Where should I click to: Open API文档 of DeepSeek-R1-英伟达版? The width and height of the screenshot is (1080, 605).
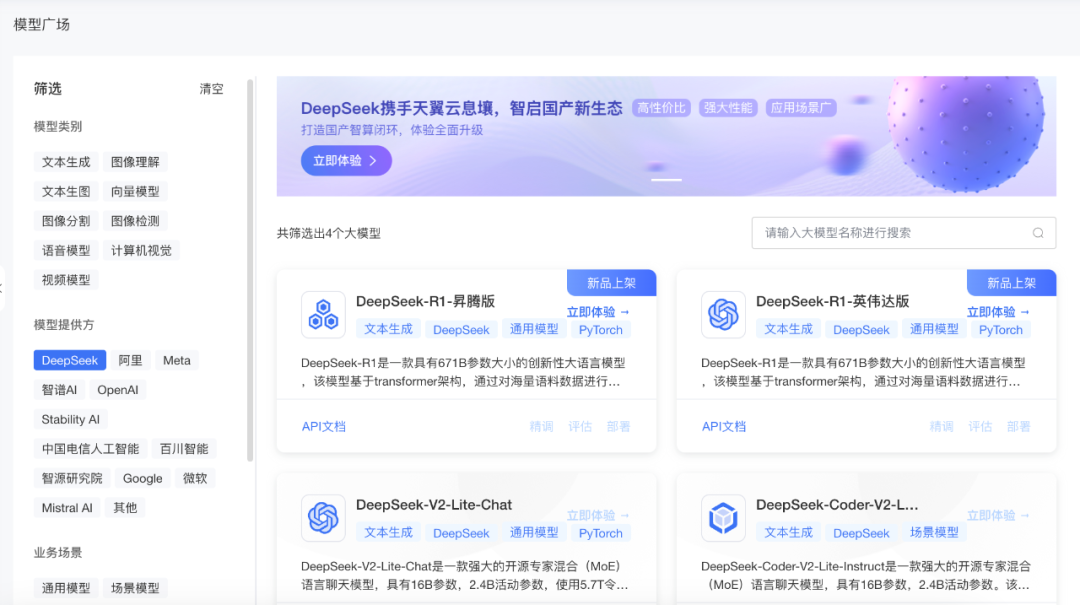pyautogui.click(x=724, y=427)
